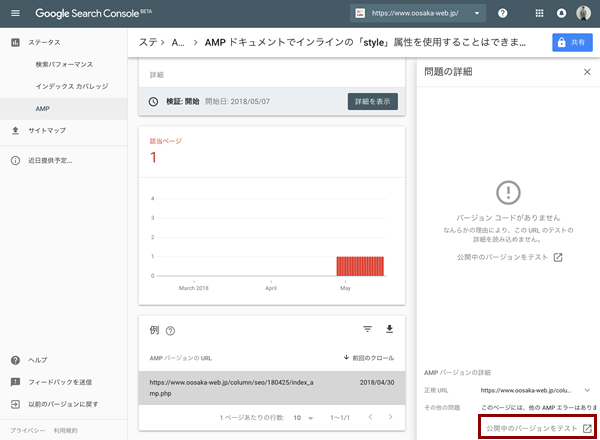Viewport: 600px width, 440px height.
Task: Click フィードバックを送信
Action: coord(60,382)
